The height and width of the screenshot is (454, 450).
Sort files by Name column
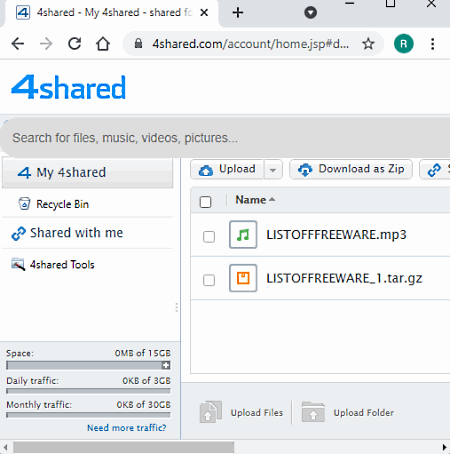[255, 200]
